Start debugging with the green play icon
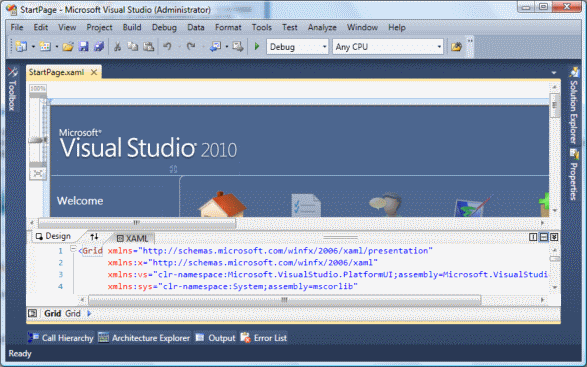This screenshot has width=587, height=367. point(257,47)
